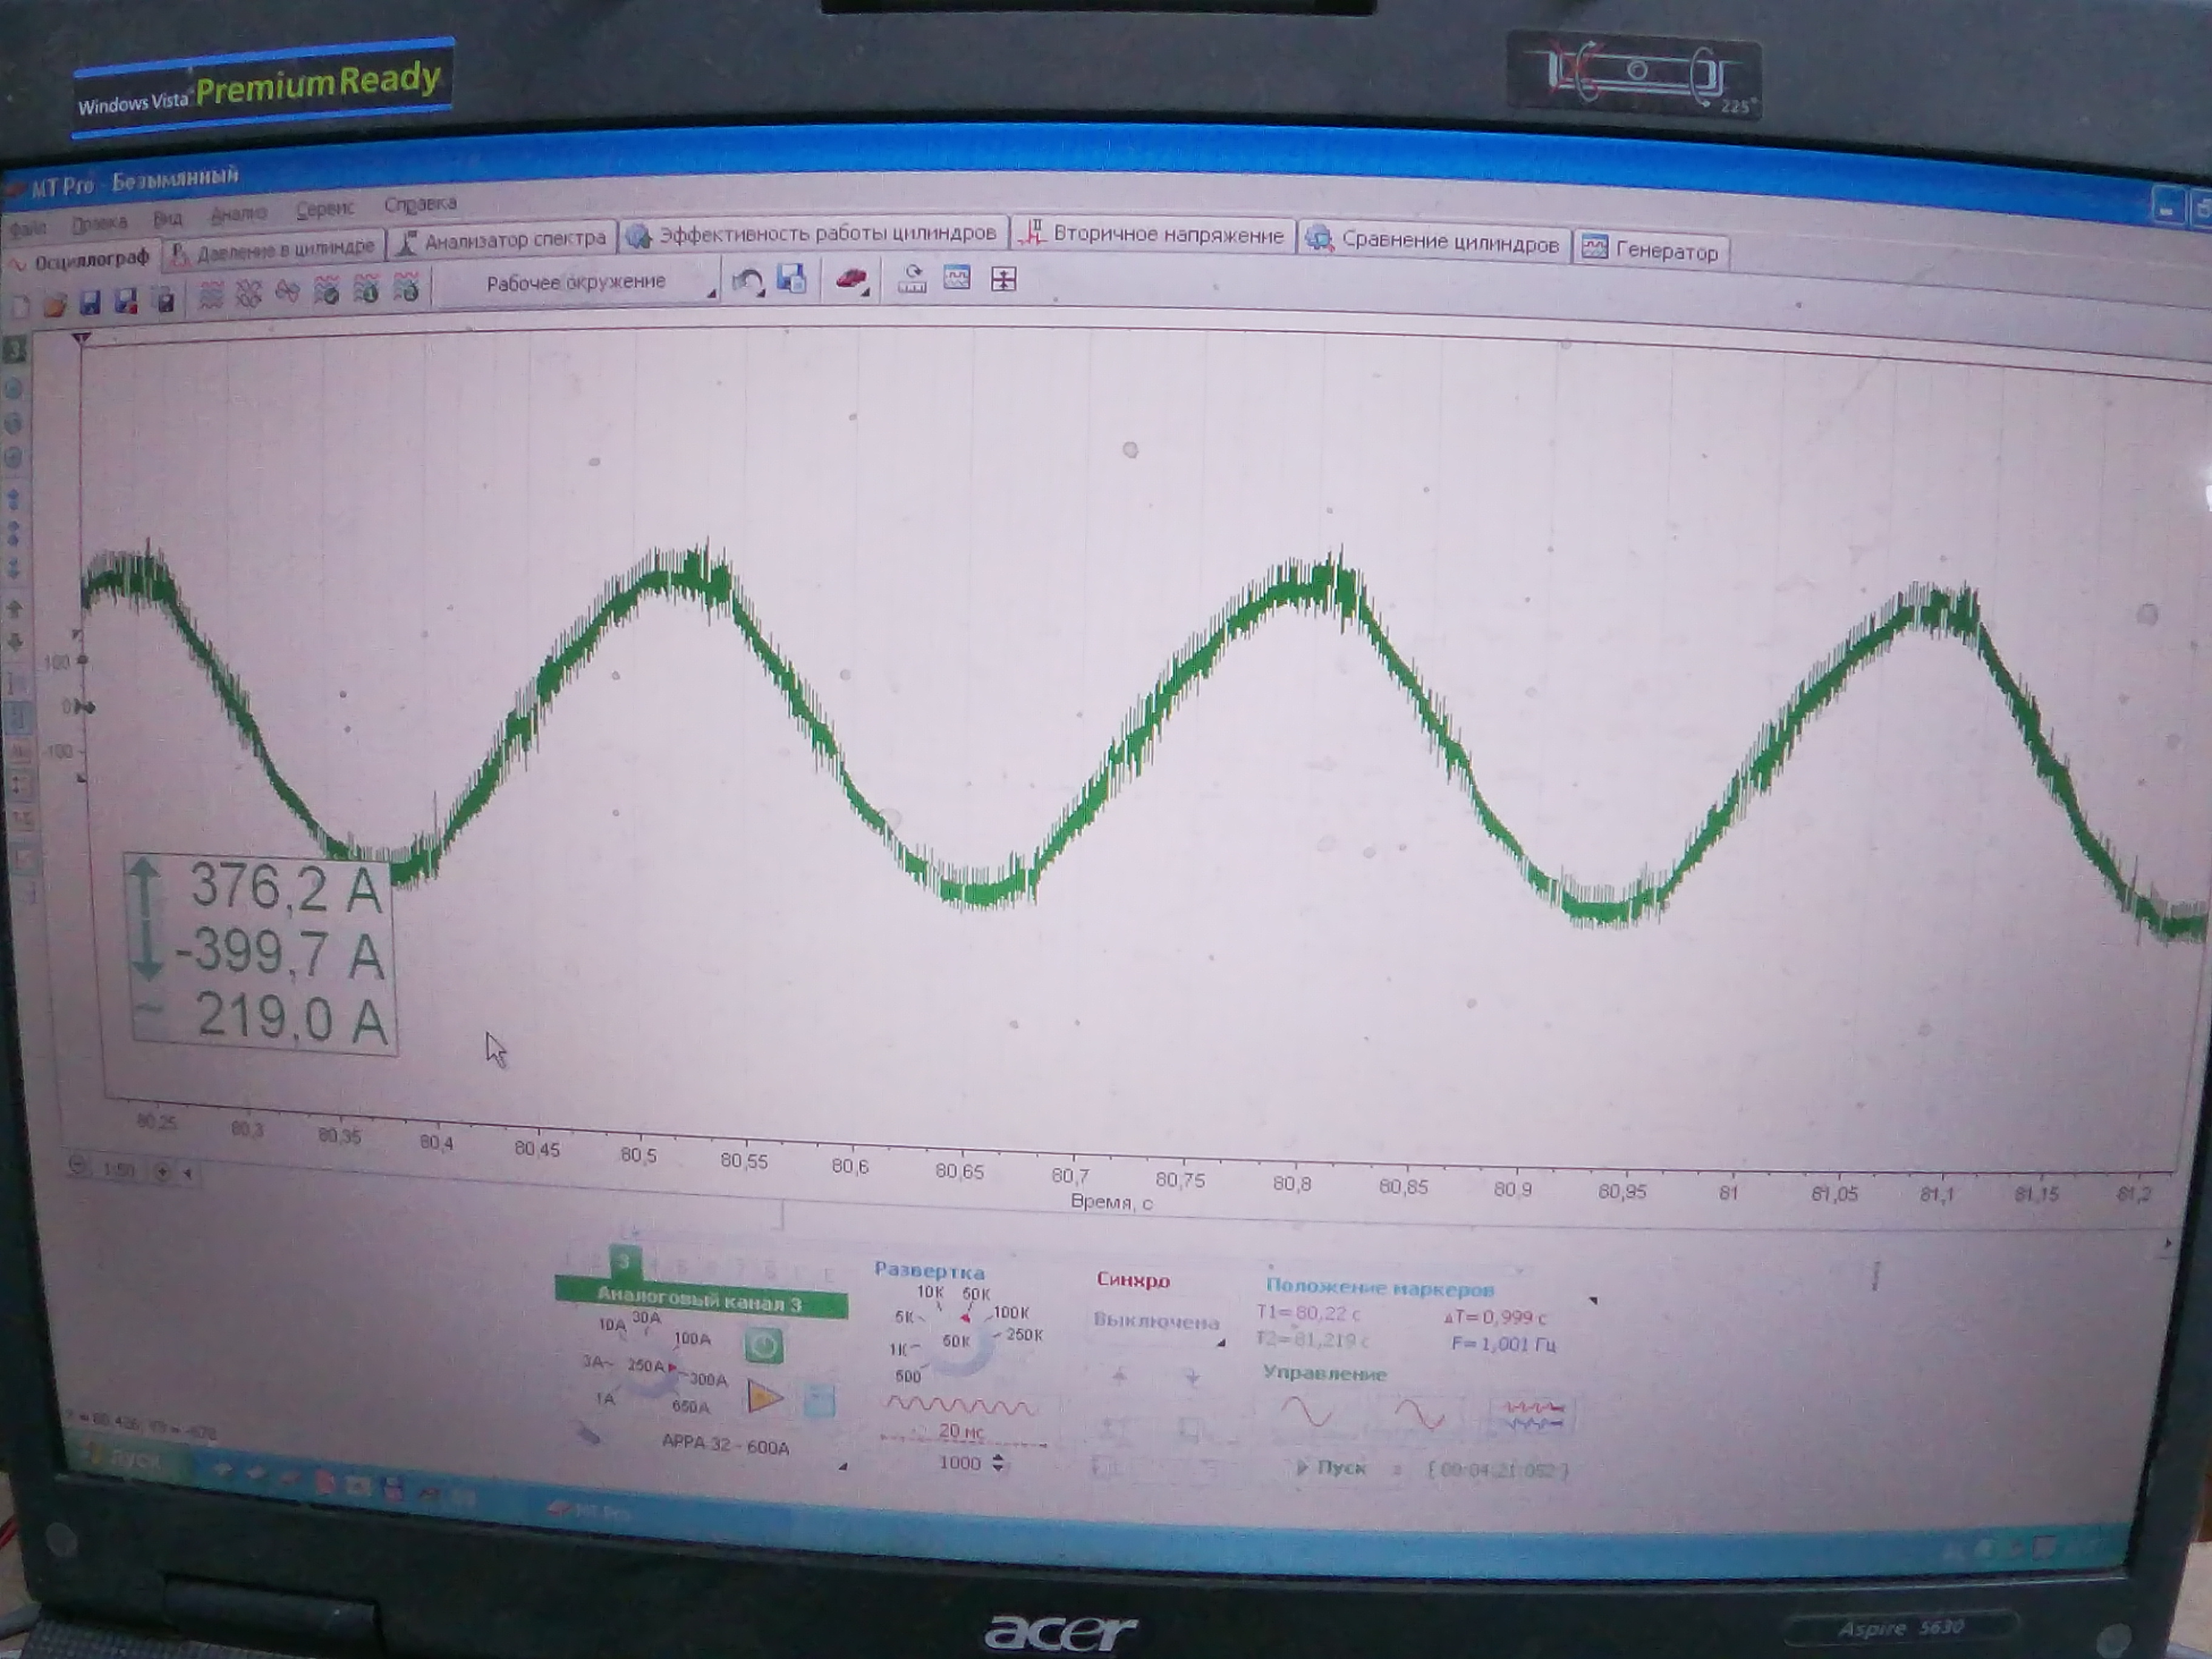
Task: Click the light blue filter button
Action: (x=819, y=1400)
